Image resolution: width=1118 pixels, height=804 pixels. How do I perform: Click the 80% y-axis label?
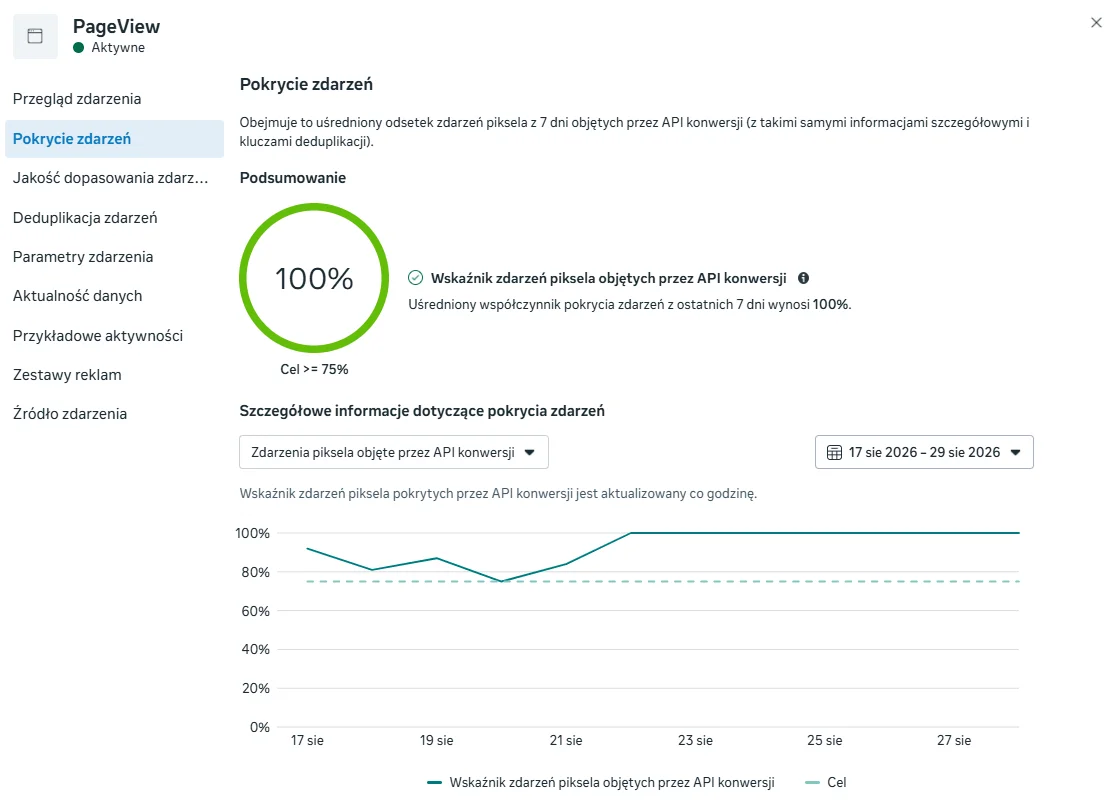[x=255, y=572]
